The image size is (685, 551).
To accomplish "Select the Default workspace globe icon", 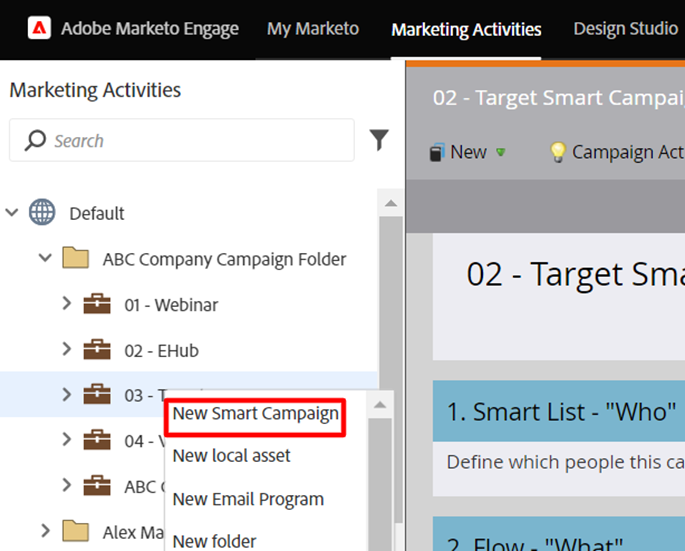I will 42,212.
